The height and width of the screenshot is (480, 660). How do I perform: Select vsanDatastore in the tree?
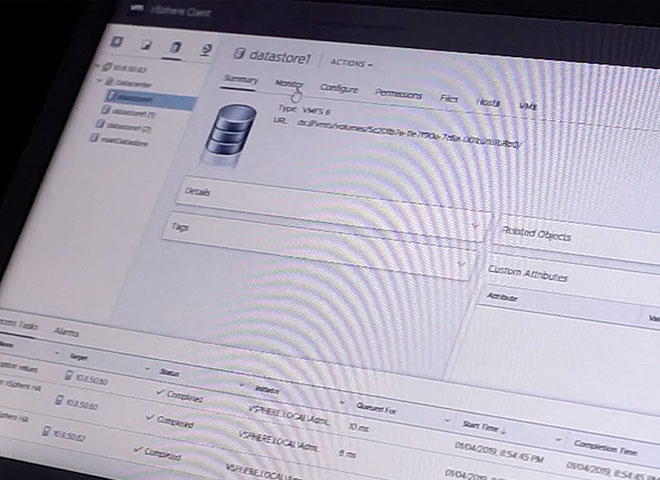click(x=124, y=141)
